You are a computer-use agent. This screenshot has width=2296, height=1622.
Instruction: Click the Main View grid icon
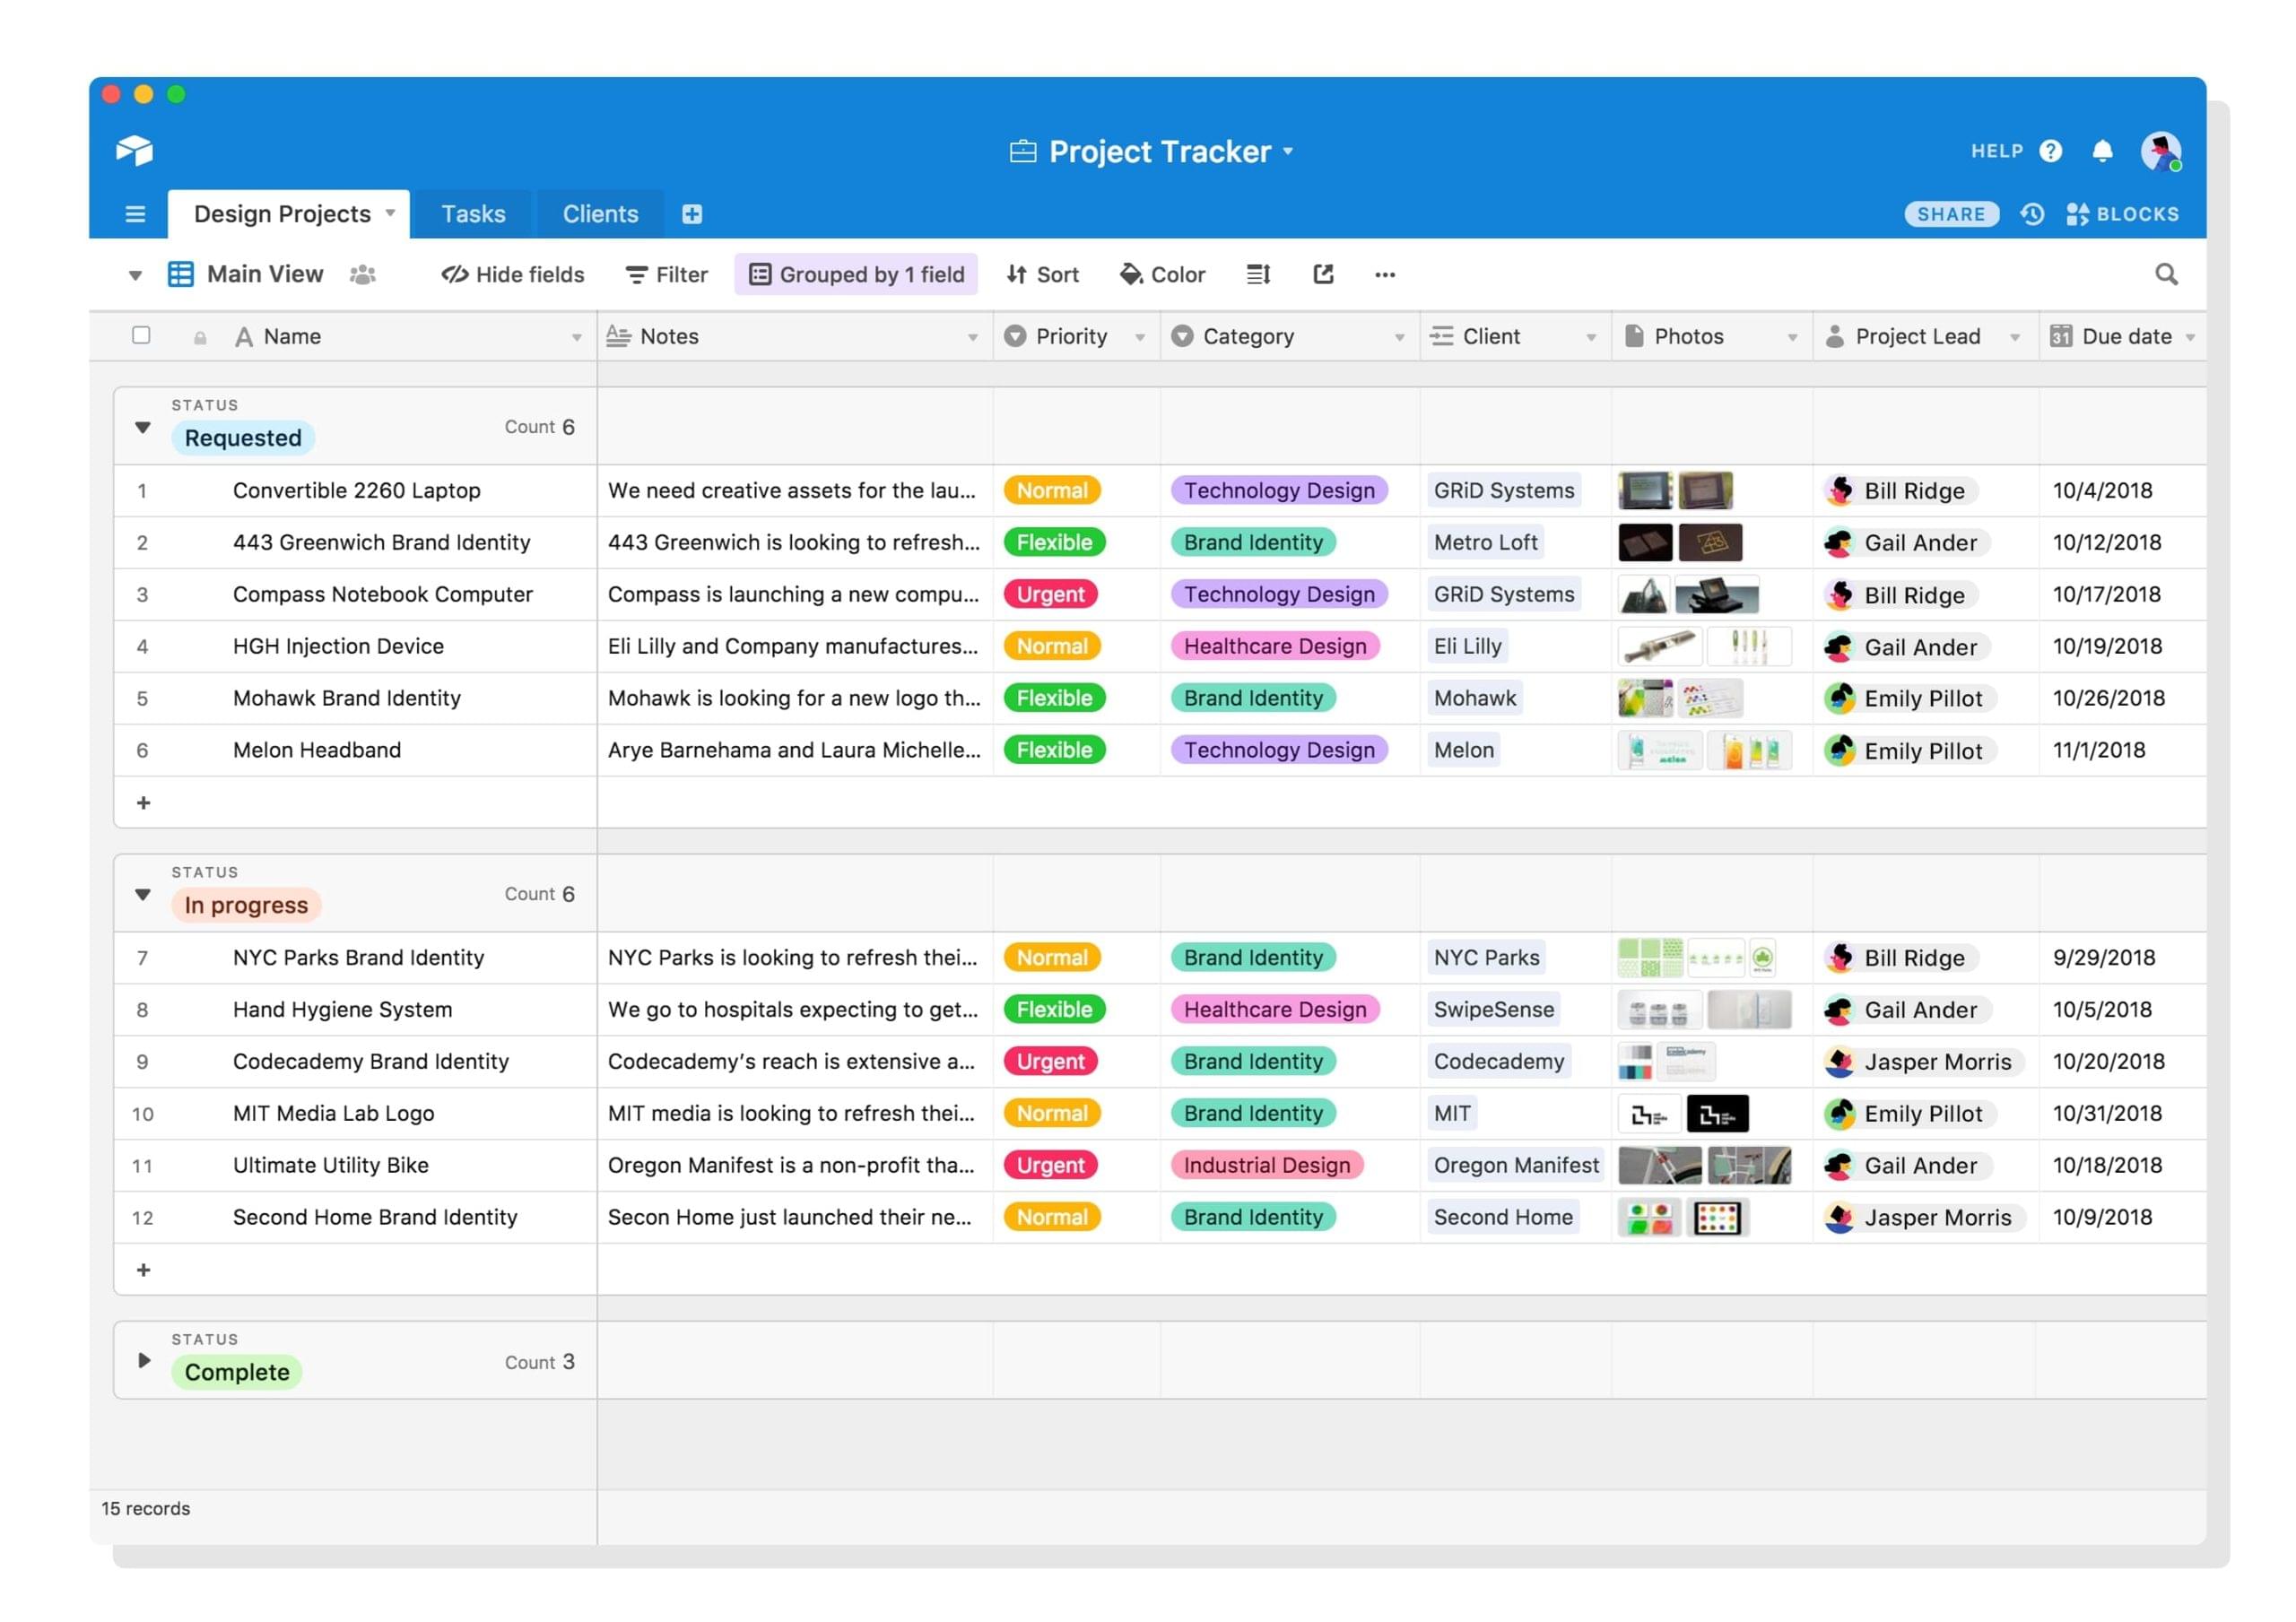point(181,274)
